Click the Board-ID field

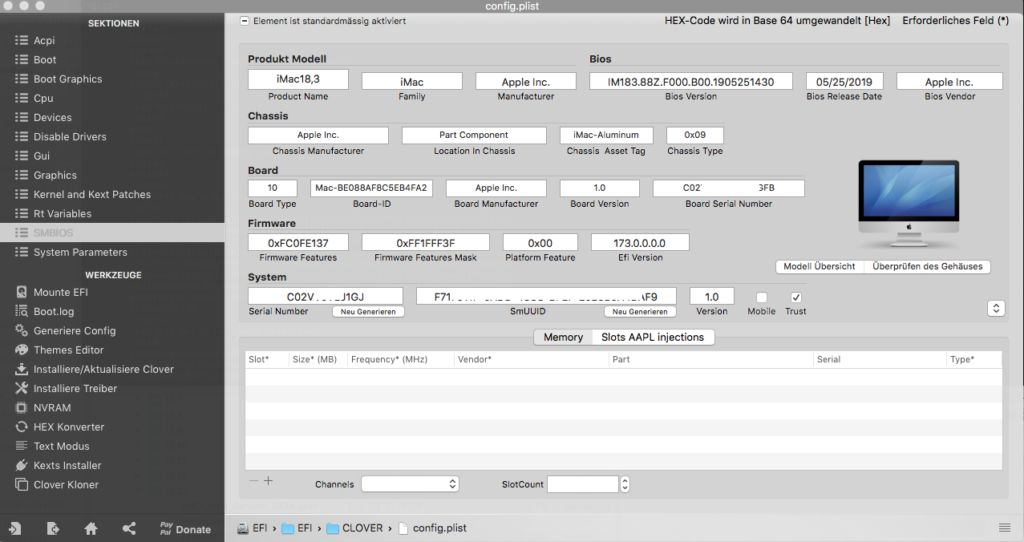tap(371, 188)
